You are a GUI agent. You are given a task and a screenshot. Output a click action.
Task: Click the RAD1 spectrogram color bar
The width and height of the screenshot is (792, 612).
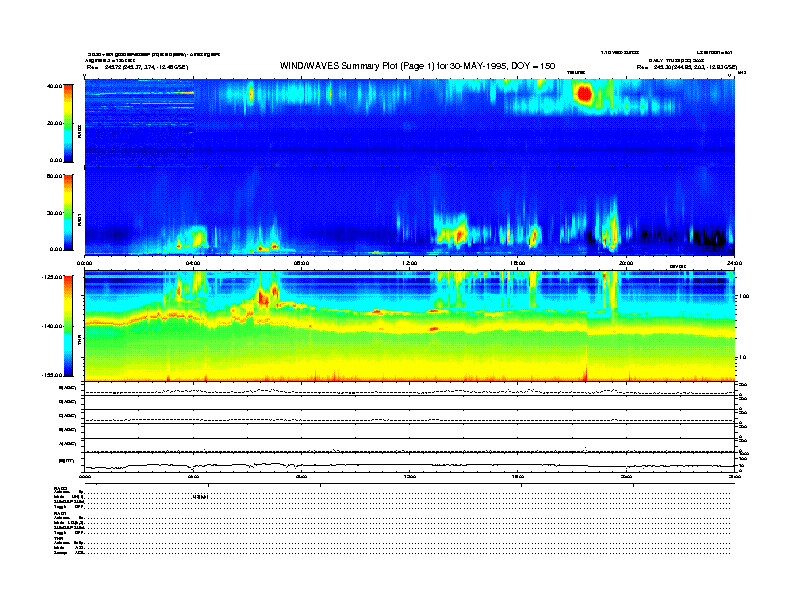68,212
